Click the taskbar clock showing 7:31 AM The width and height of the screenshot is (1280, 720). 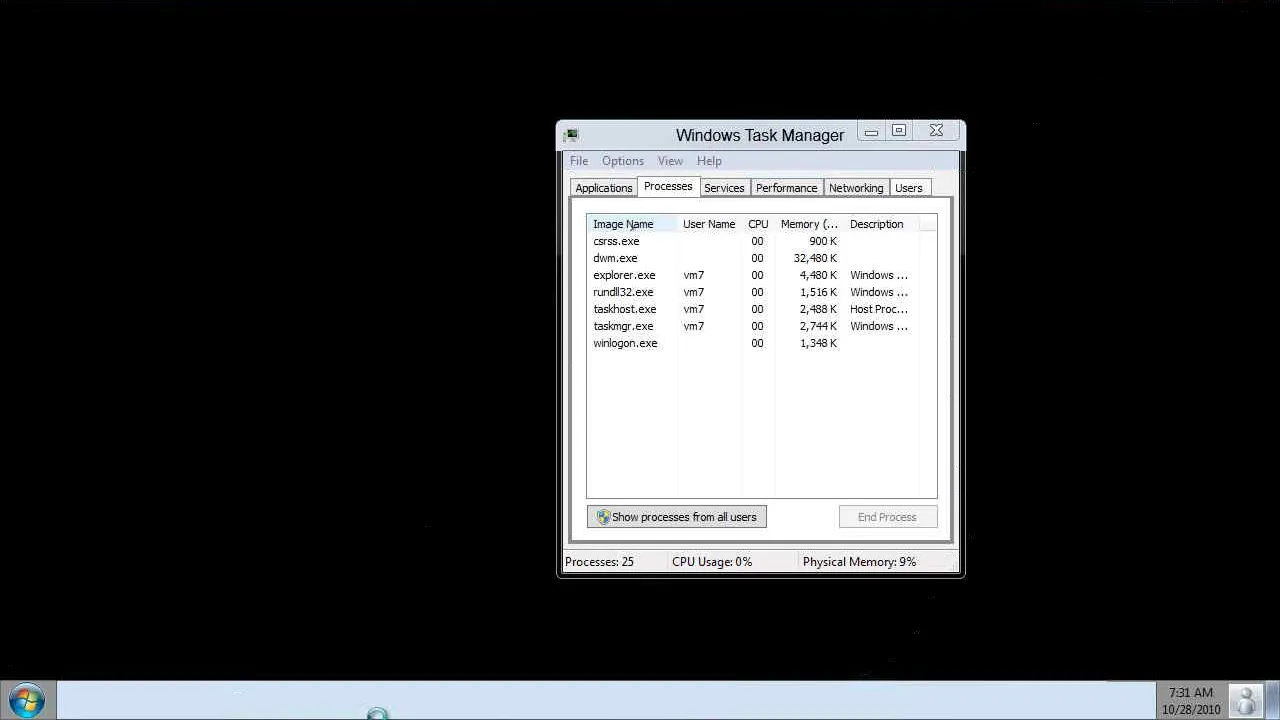pyautogui.click(x=1191, y=701)
